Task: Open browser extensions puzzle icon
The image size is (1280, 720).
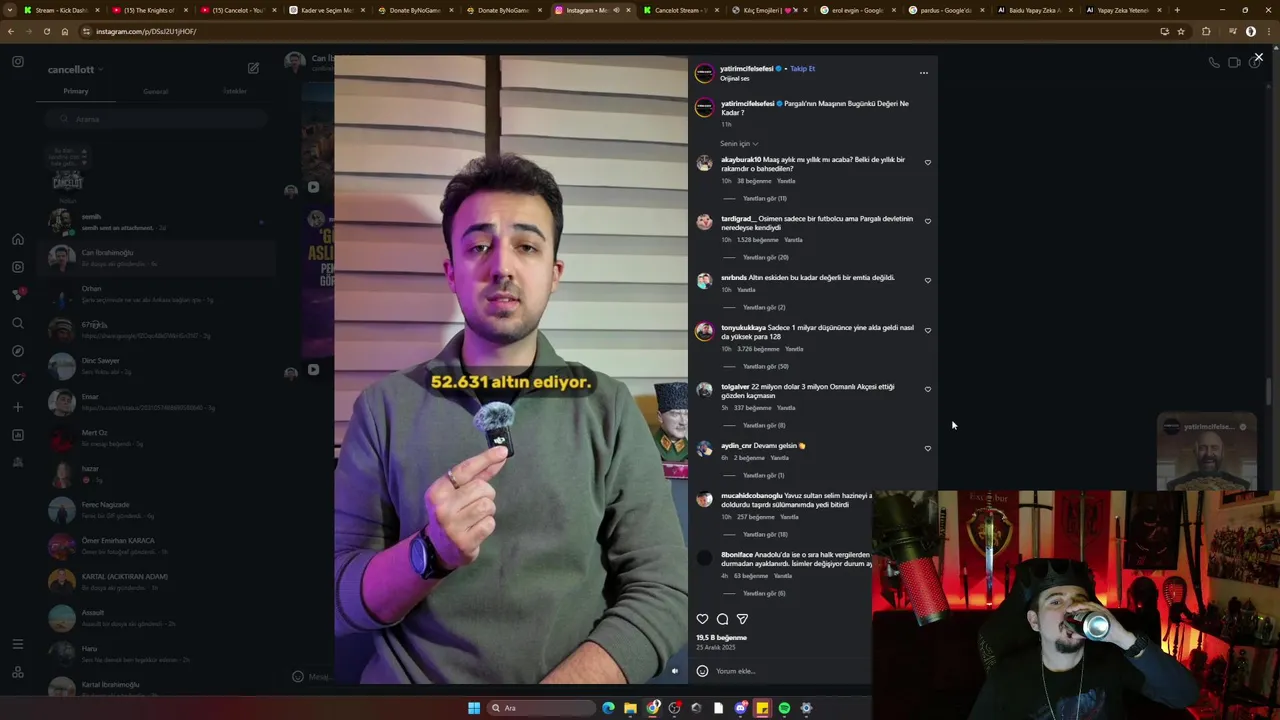Action: pyautogui.click(x=1206, y=31)
